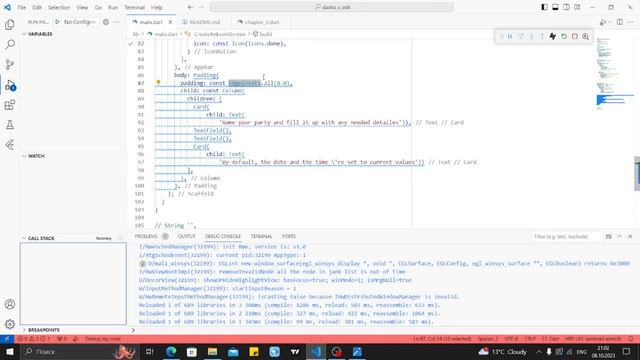Open the Explorer view in activity bar

point(10,24)
